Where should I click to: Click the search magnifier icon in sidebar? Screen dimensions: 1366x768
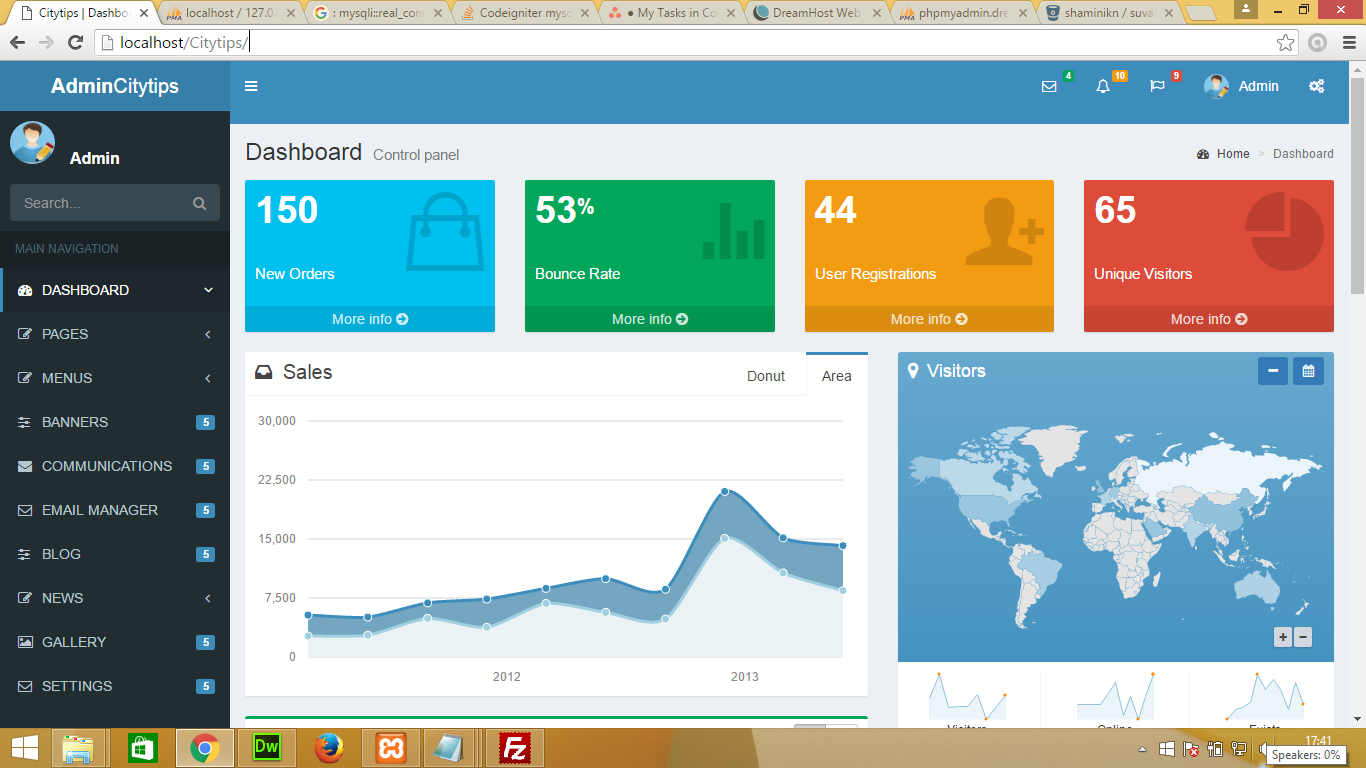point(199,203)
